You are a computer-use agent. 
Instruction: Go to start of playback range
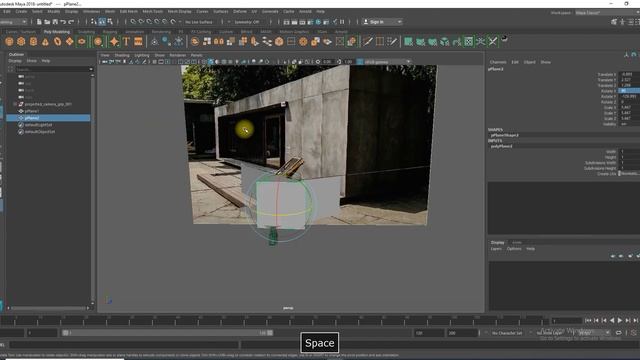[588, 321]
